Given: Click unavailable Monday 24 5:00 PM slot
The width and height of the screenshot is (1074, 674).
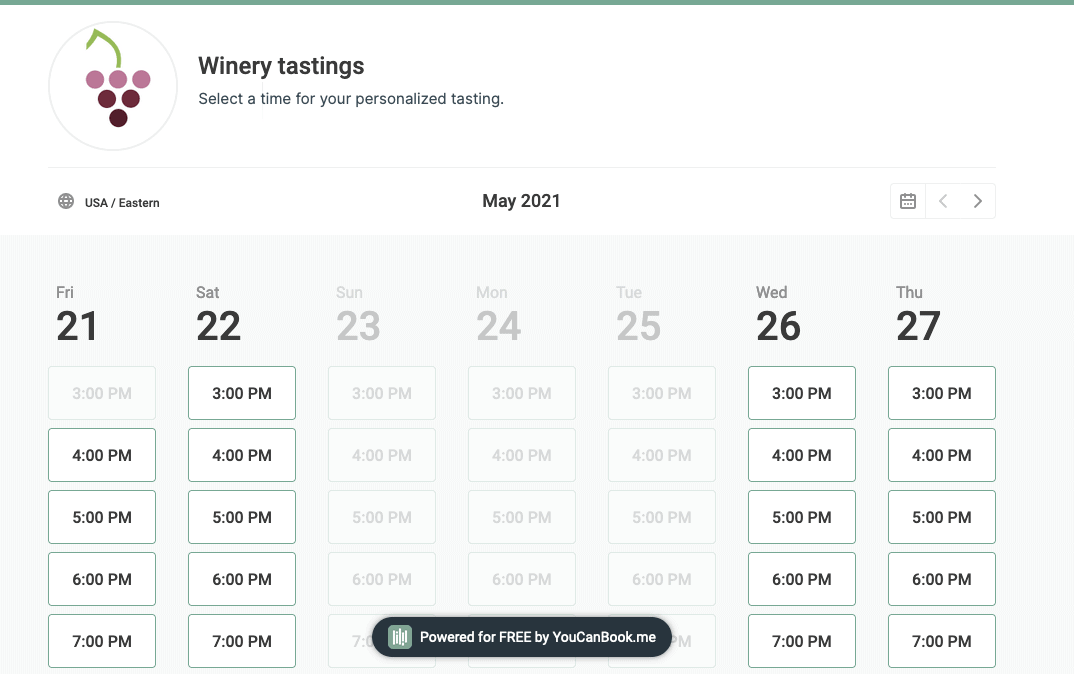Looking at the screenshot, I should [x=522, y=517].
